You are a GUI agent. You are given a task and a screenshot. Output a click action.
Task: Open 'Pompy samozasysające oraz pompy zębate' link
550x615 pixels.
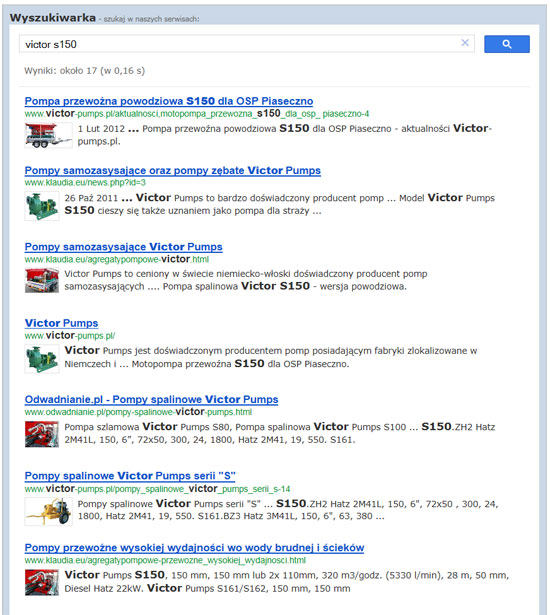pyautogui.click(x=173, y=171)
